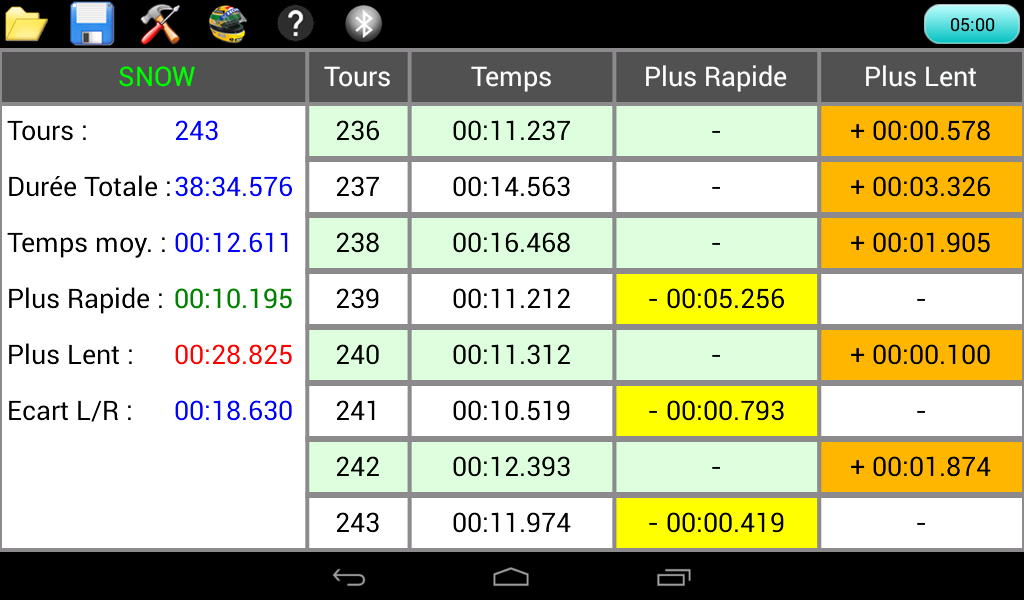Tap yellow cell - 00:05.256
Viewport: 1024px width, 600px height.
(x=716, y=299)
